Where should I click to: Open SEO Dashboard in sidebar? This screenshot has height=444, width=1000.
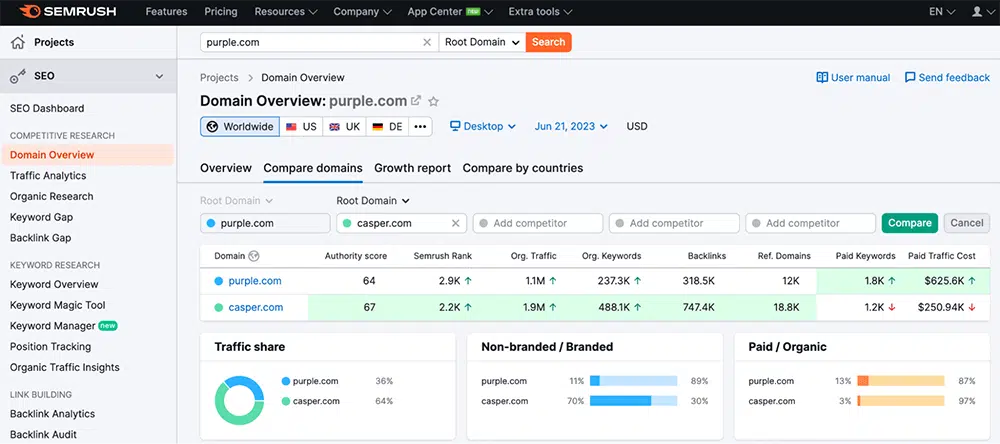(x=47, y=108)
